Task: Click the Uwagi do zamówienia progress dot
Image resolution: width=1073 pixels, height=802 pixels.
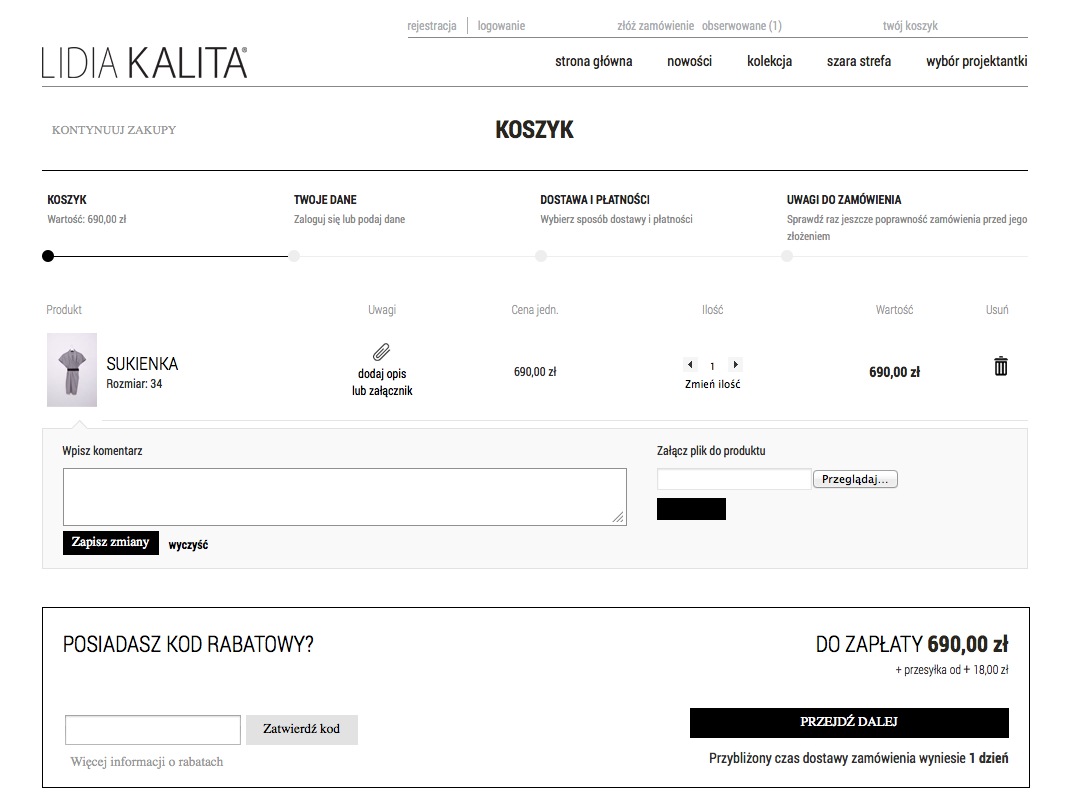Action: 787,256
